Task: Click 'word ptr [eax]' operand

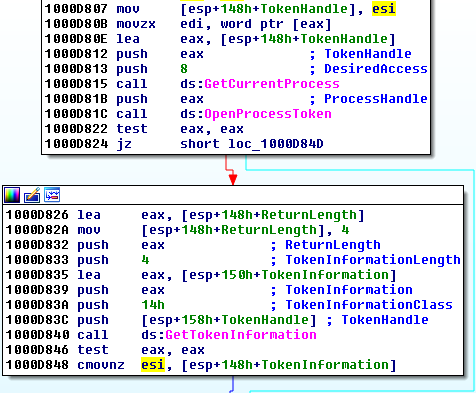Action: [276, 24]
